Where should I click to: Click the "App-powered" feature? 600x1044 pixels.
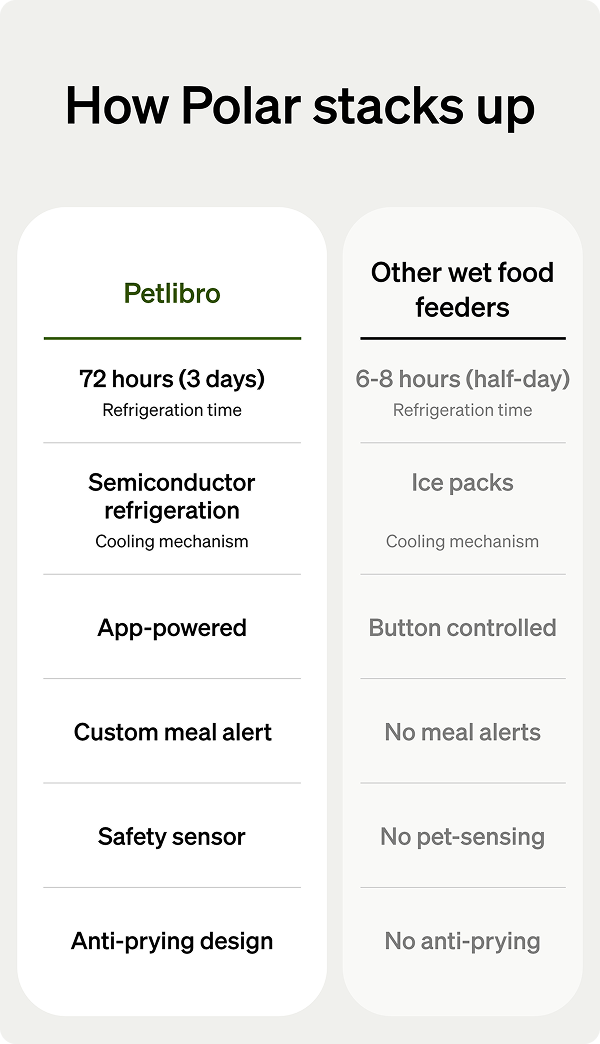point(172,628)
